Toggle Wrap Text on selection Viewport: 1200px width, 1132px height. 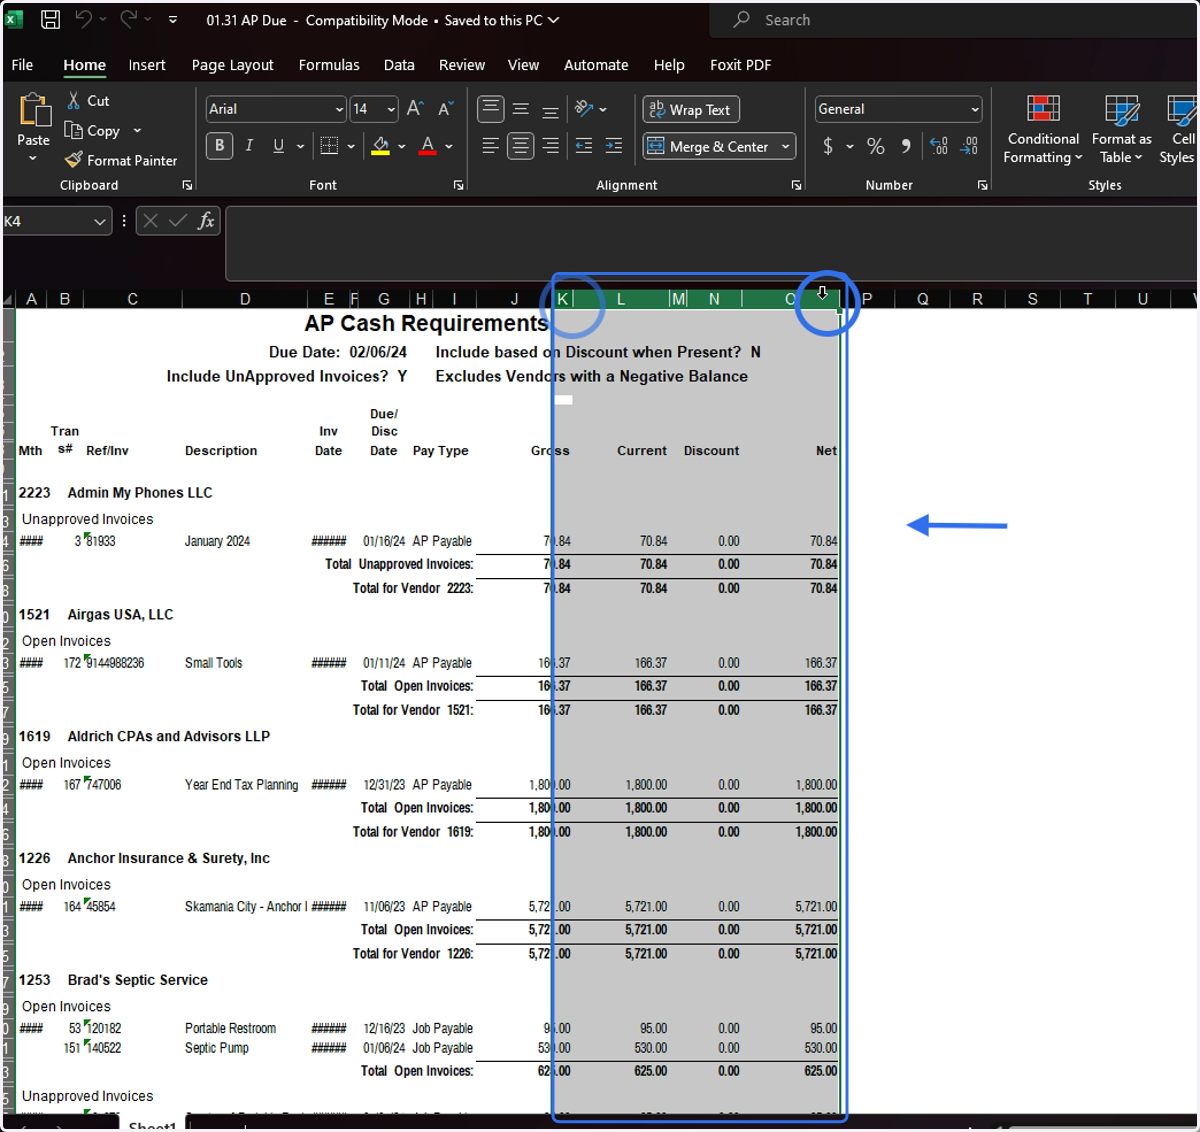point(691,110)
